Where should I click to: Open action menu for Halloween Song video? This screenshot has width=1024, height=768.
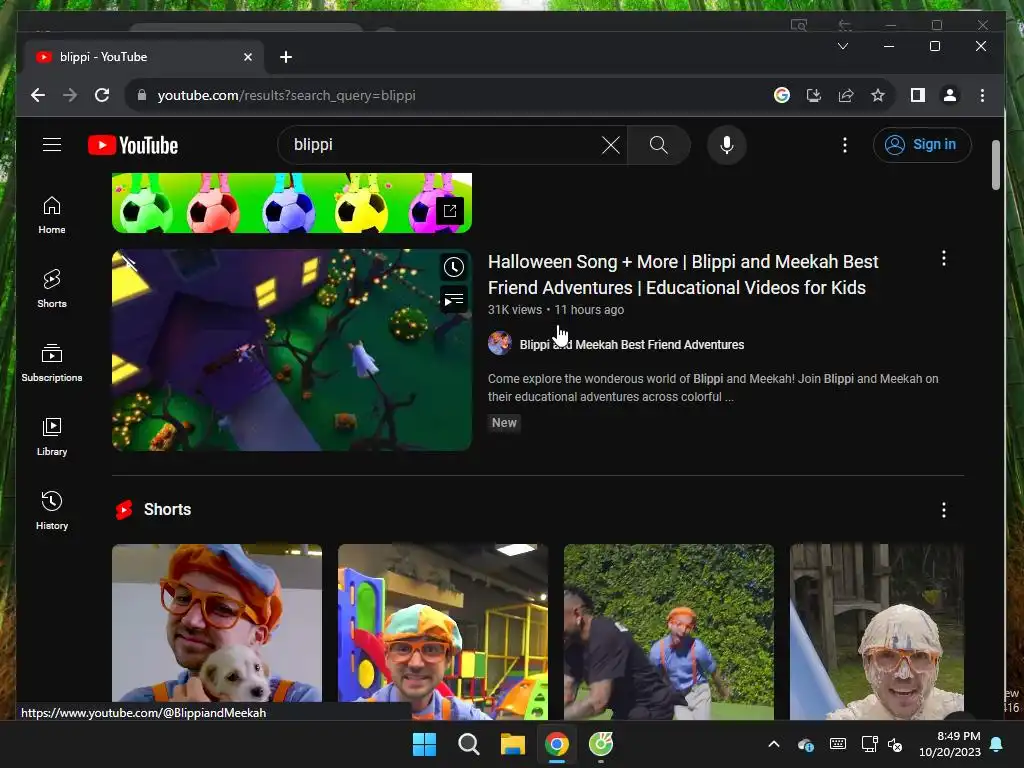pos(944,259)
